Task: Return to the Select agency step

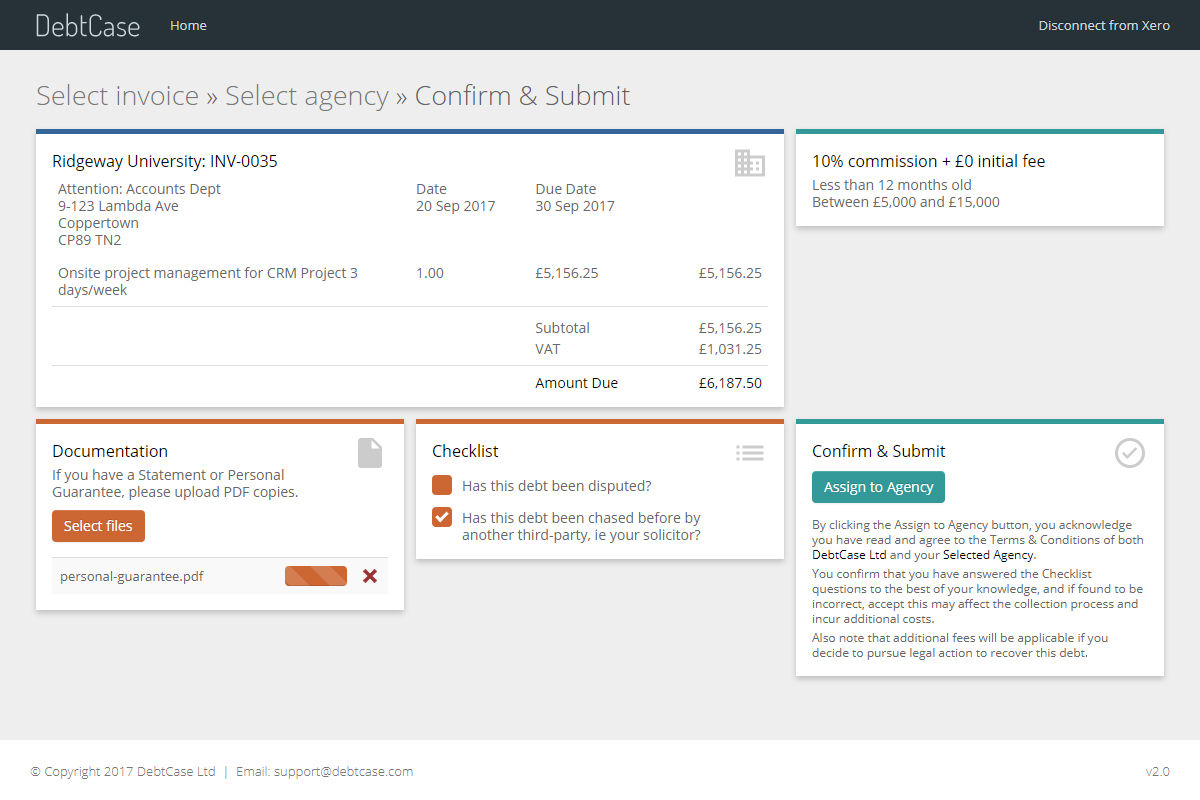Action: 307,96
